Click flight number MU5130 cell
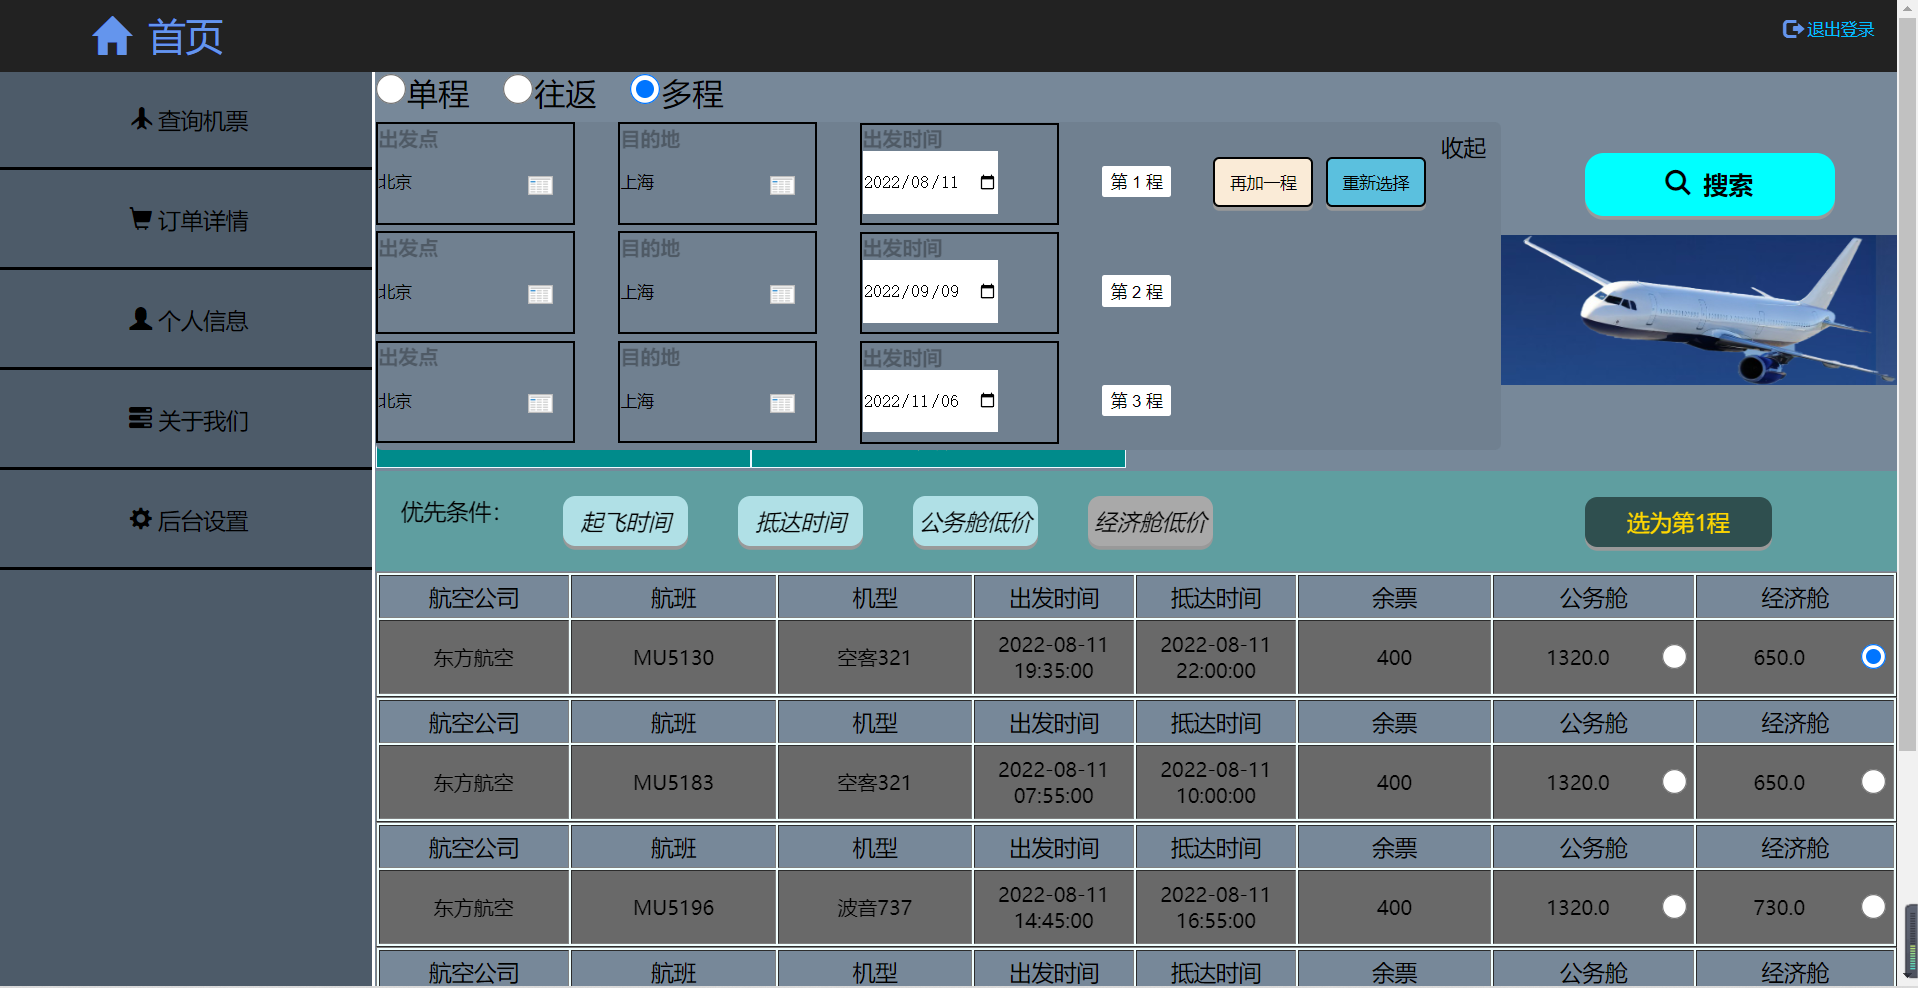Viewport: 1918px width, 988px height. (673, 657)
